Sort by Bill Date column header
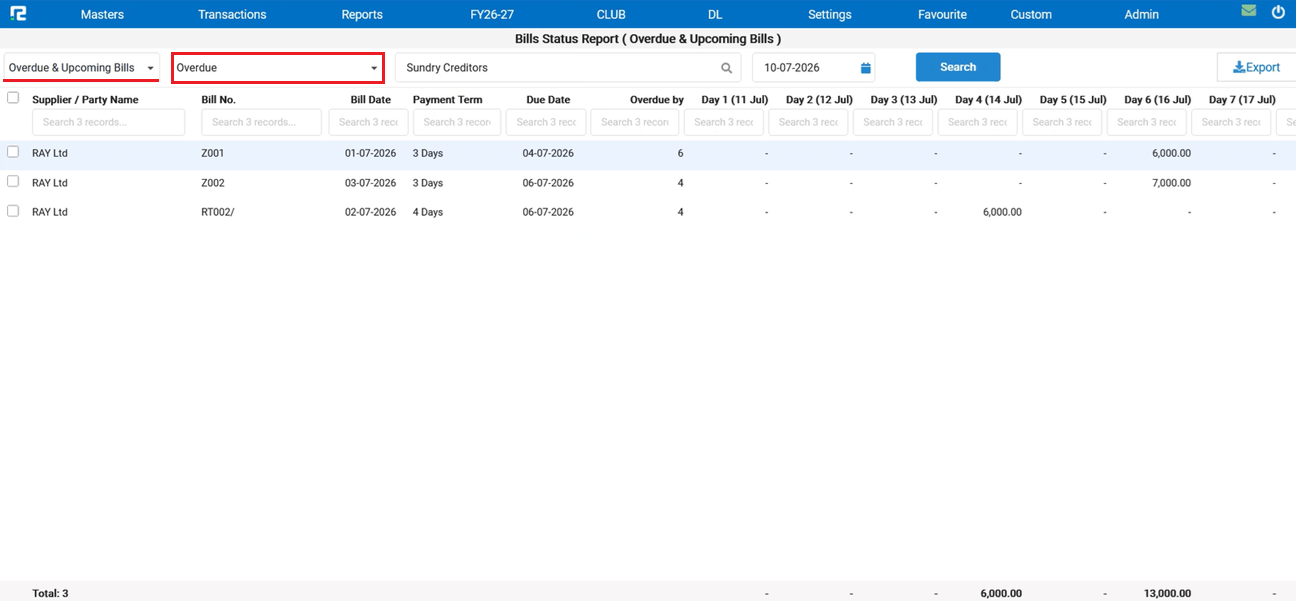1296x601 pixels. [370, 100]
